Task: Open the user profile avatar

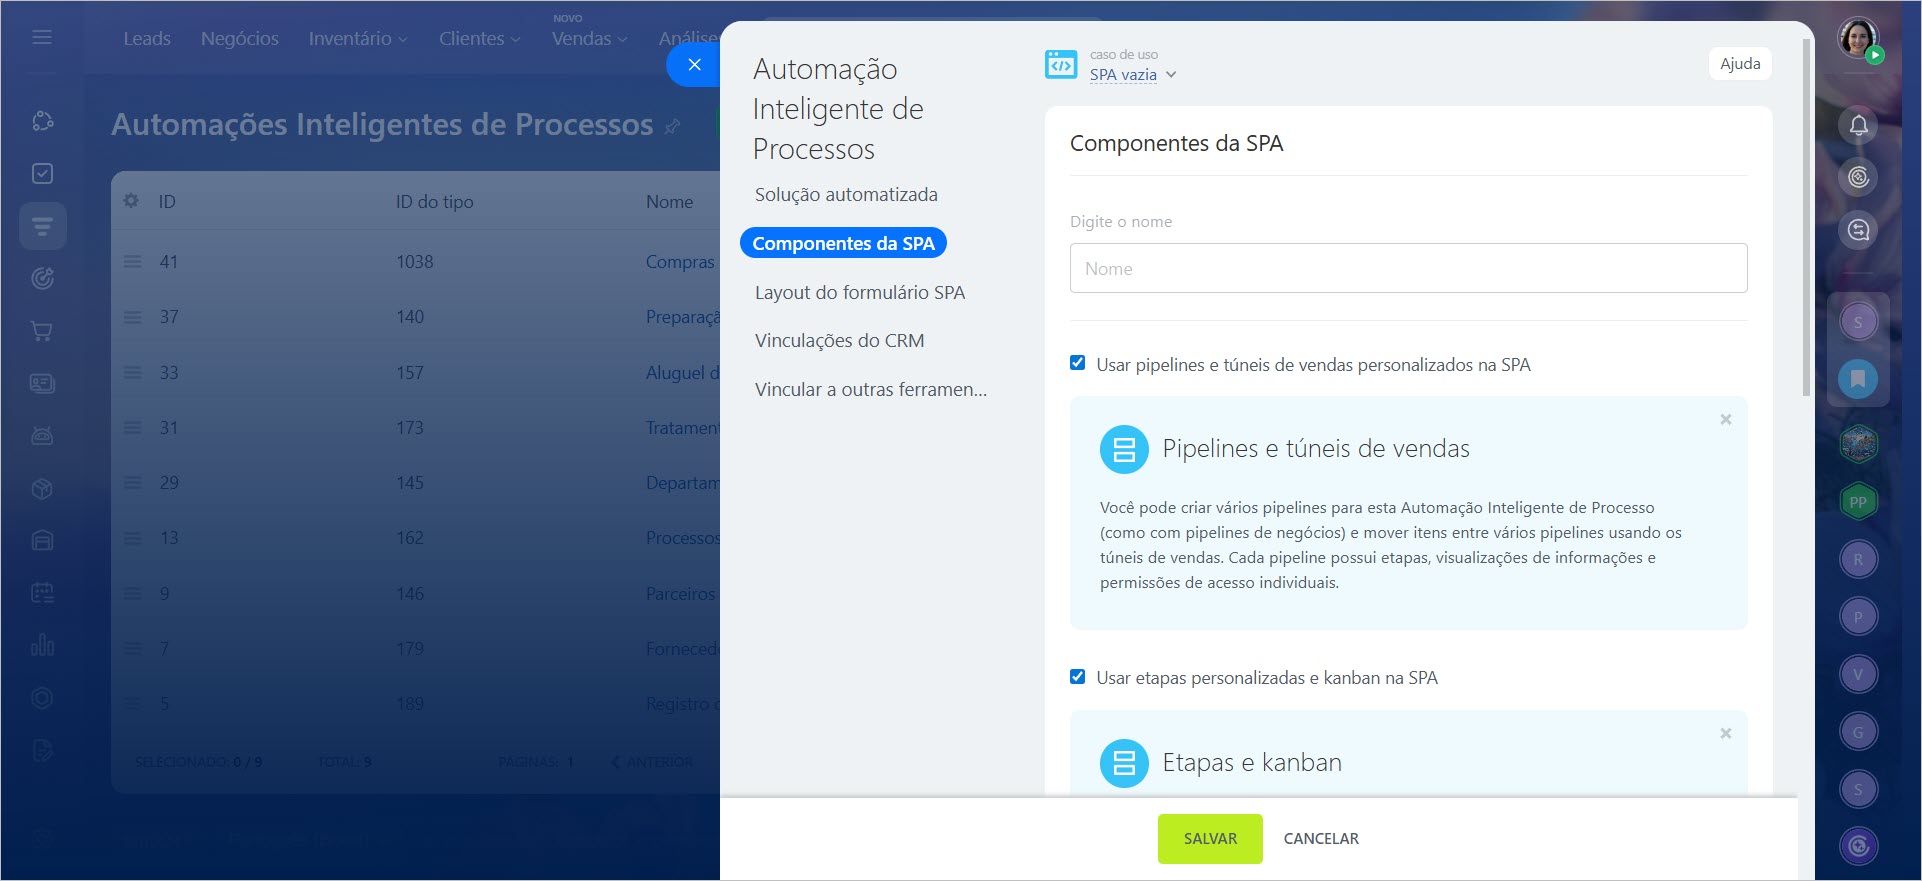Action: tap(1858, 39)
